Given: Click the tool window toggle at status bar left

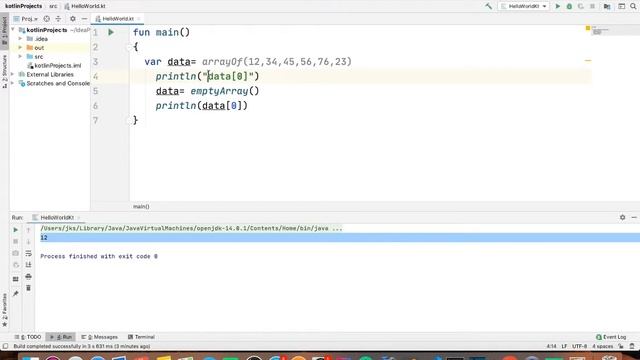Looking at the screenshot, I should [x=5, y=346].
